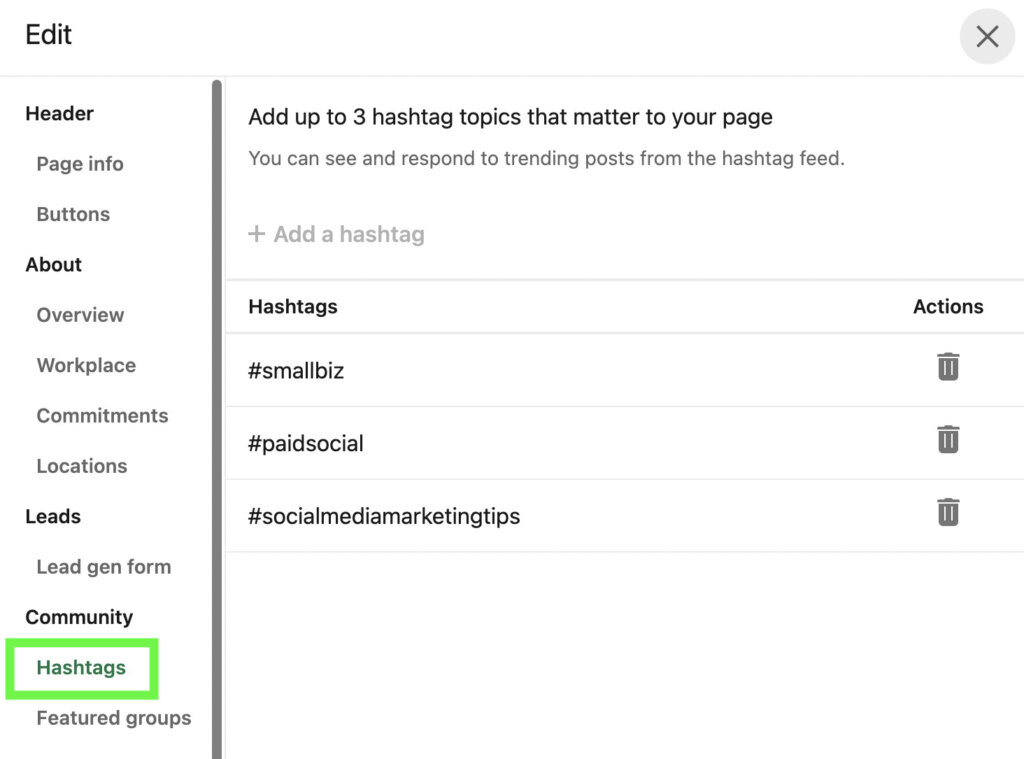Click the #smallbiz hashtag row text
The width and height of the screenshot is (1024, 759).
pyautogui.click(x=296, y=371)
